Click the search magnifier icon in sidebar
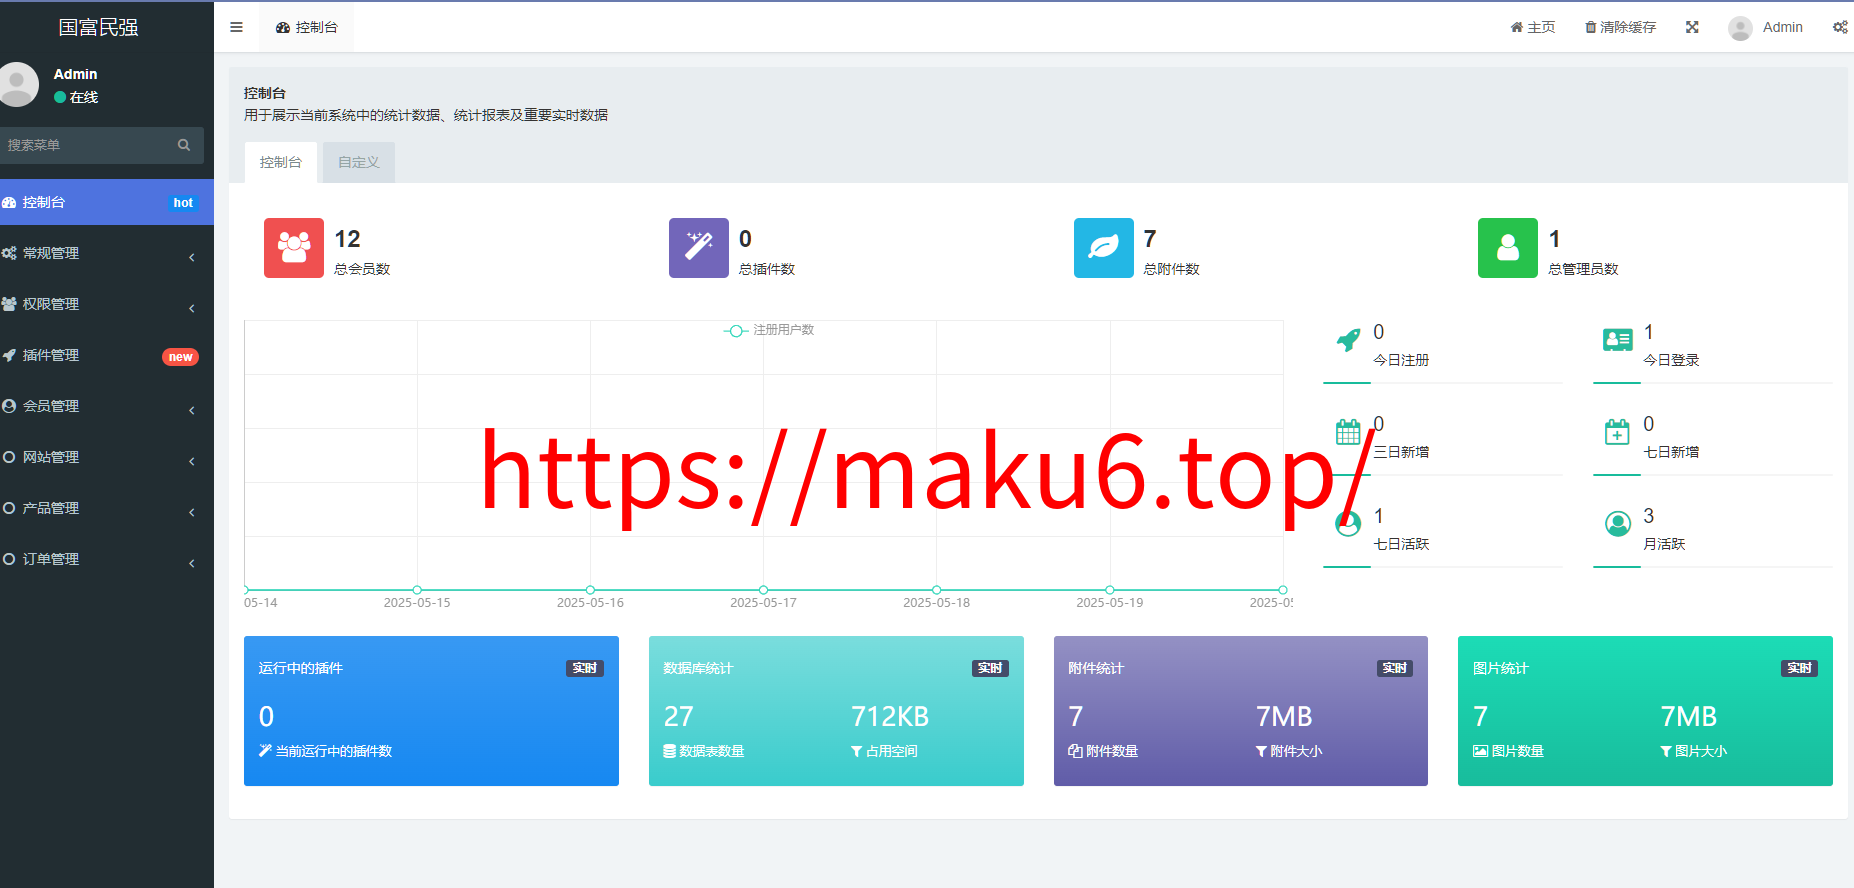Screen dimensions: 1854x888 tap(184, 145)
